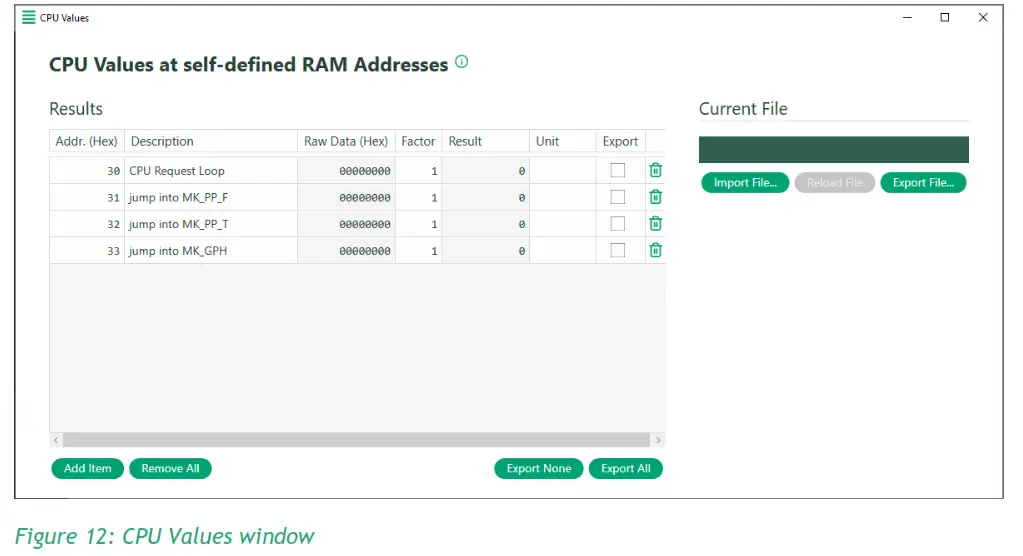Tick the Export checkbox for CPU Request Loop

pyautogui.click(x=617, y=170)
